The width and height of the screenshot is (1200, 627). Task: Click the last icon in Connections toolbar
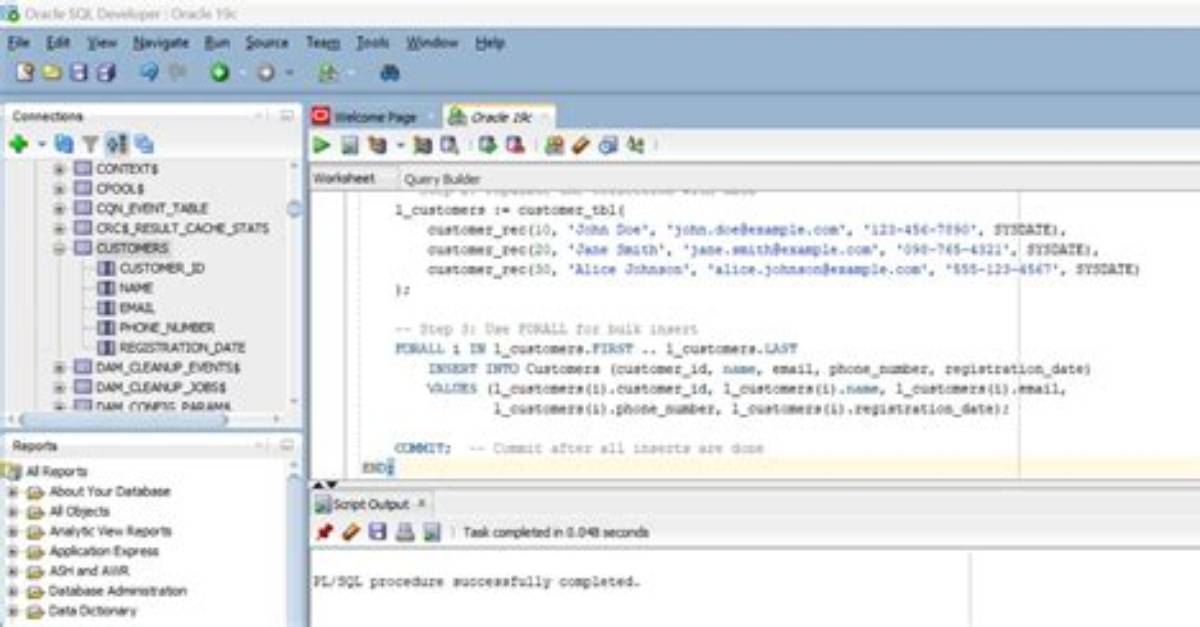144,145
